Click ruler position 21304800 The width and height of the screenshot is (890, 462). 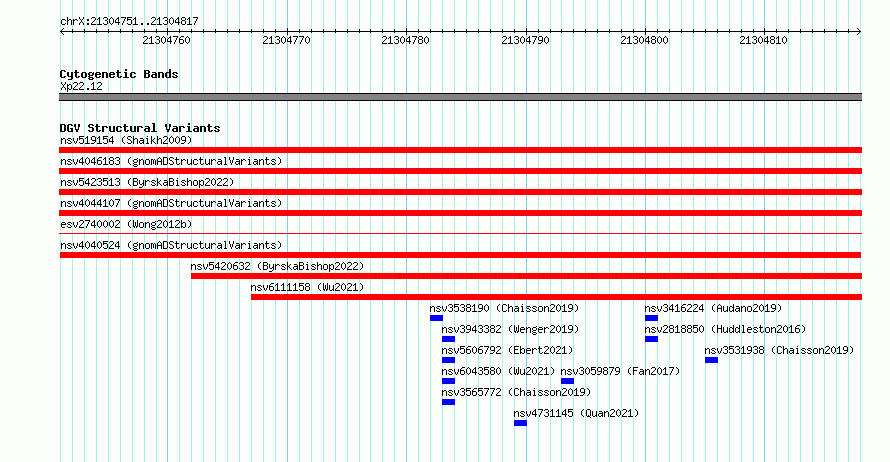coord(644,40)
